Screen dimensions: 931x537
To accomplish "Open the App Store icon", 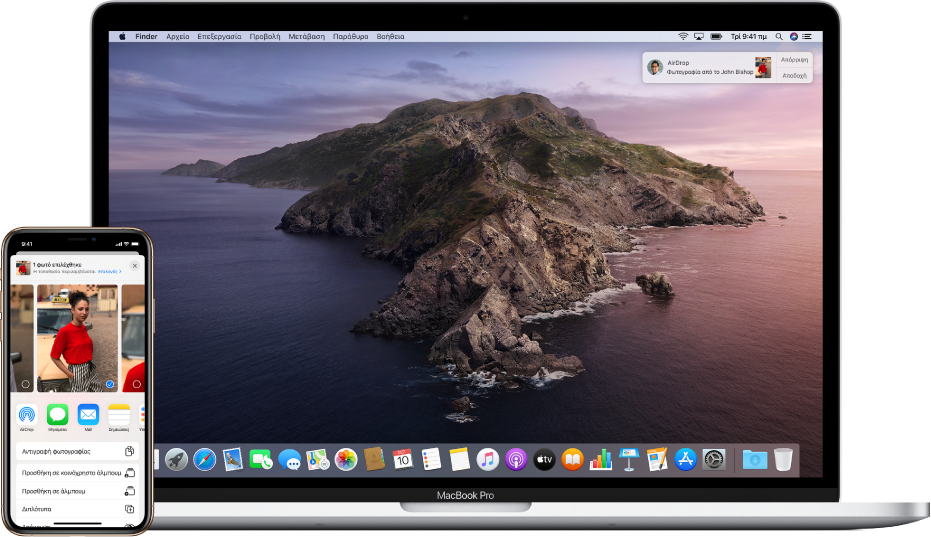I will pos(685,459).
